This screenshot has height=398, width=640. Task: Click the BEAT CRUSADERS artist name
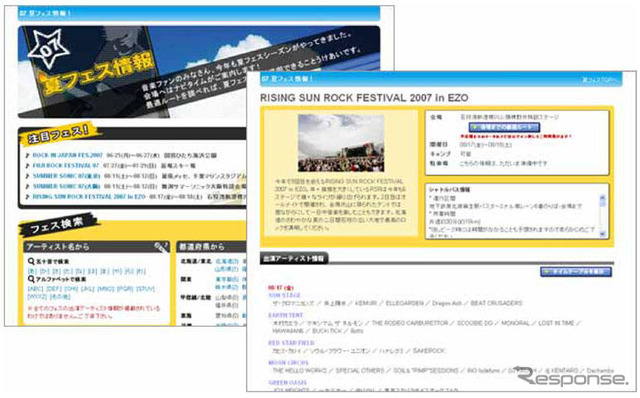[x=496, y=303]
